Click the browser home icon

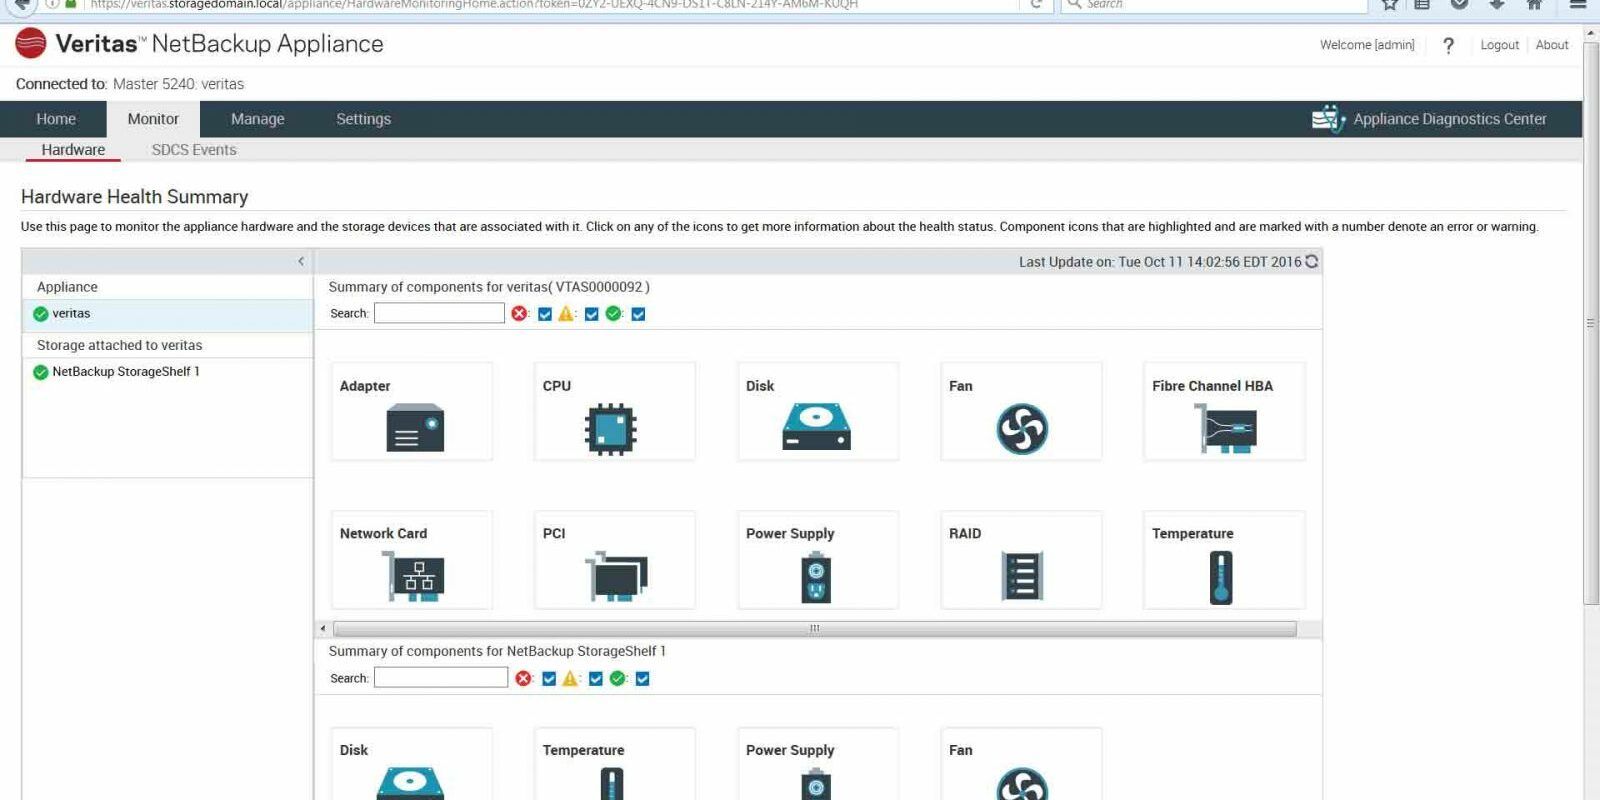point(1534,4)
